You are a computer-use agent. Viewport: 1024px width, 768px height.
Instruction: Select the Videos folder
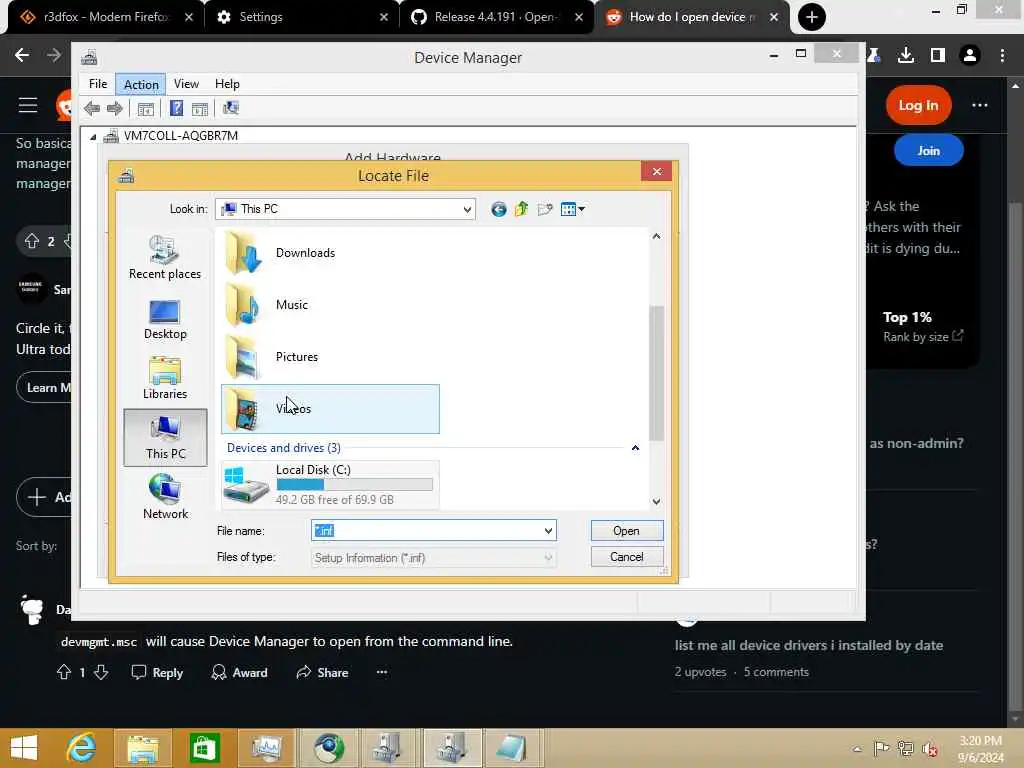click(x=330, y=409)
